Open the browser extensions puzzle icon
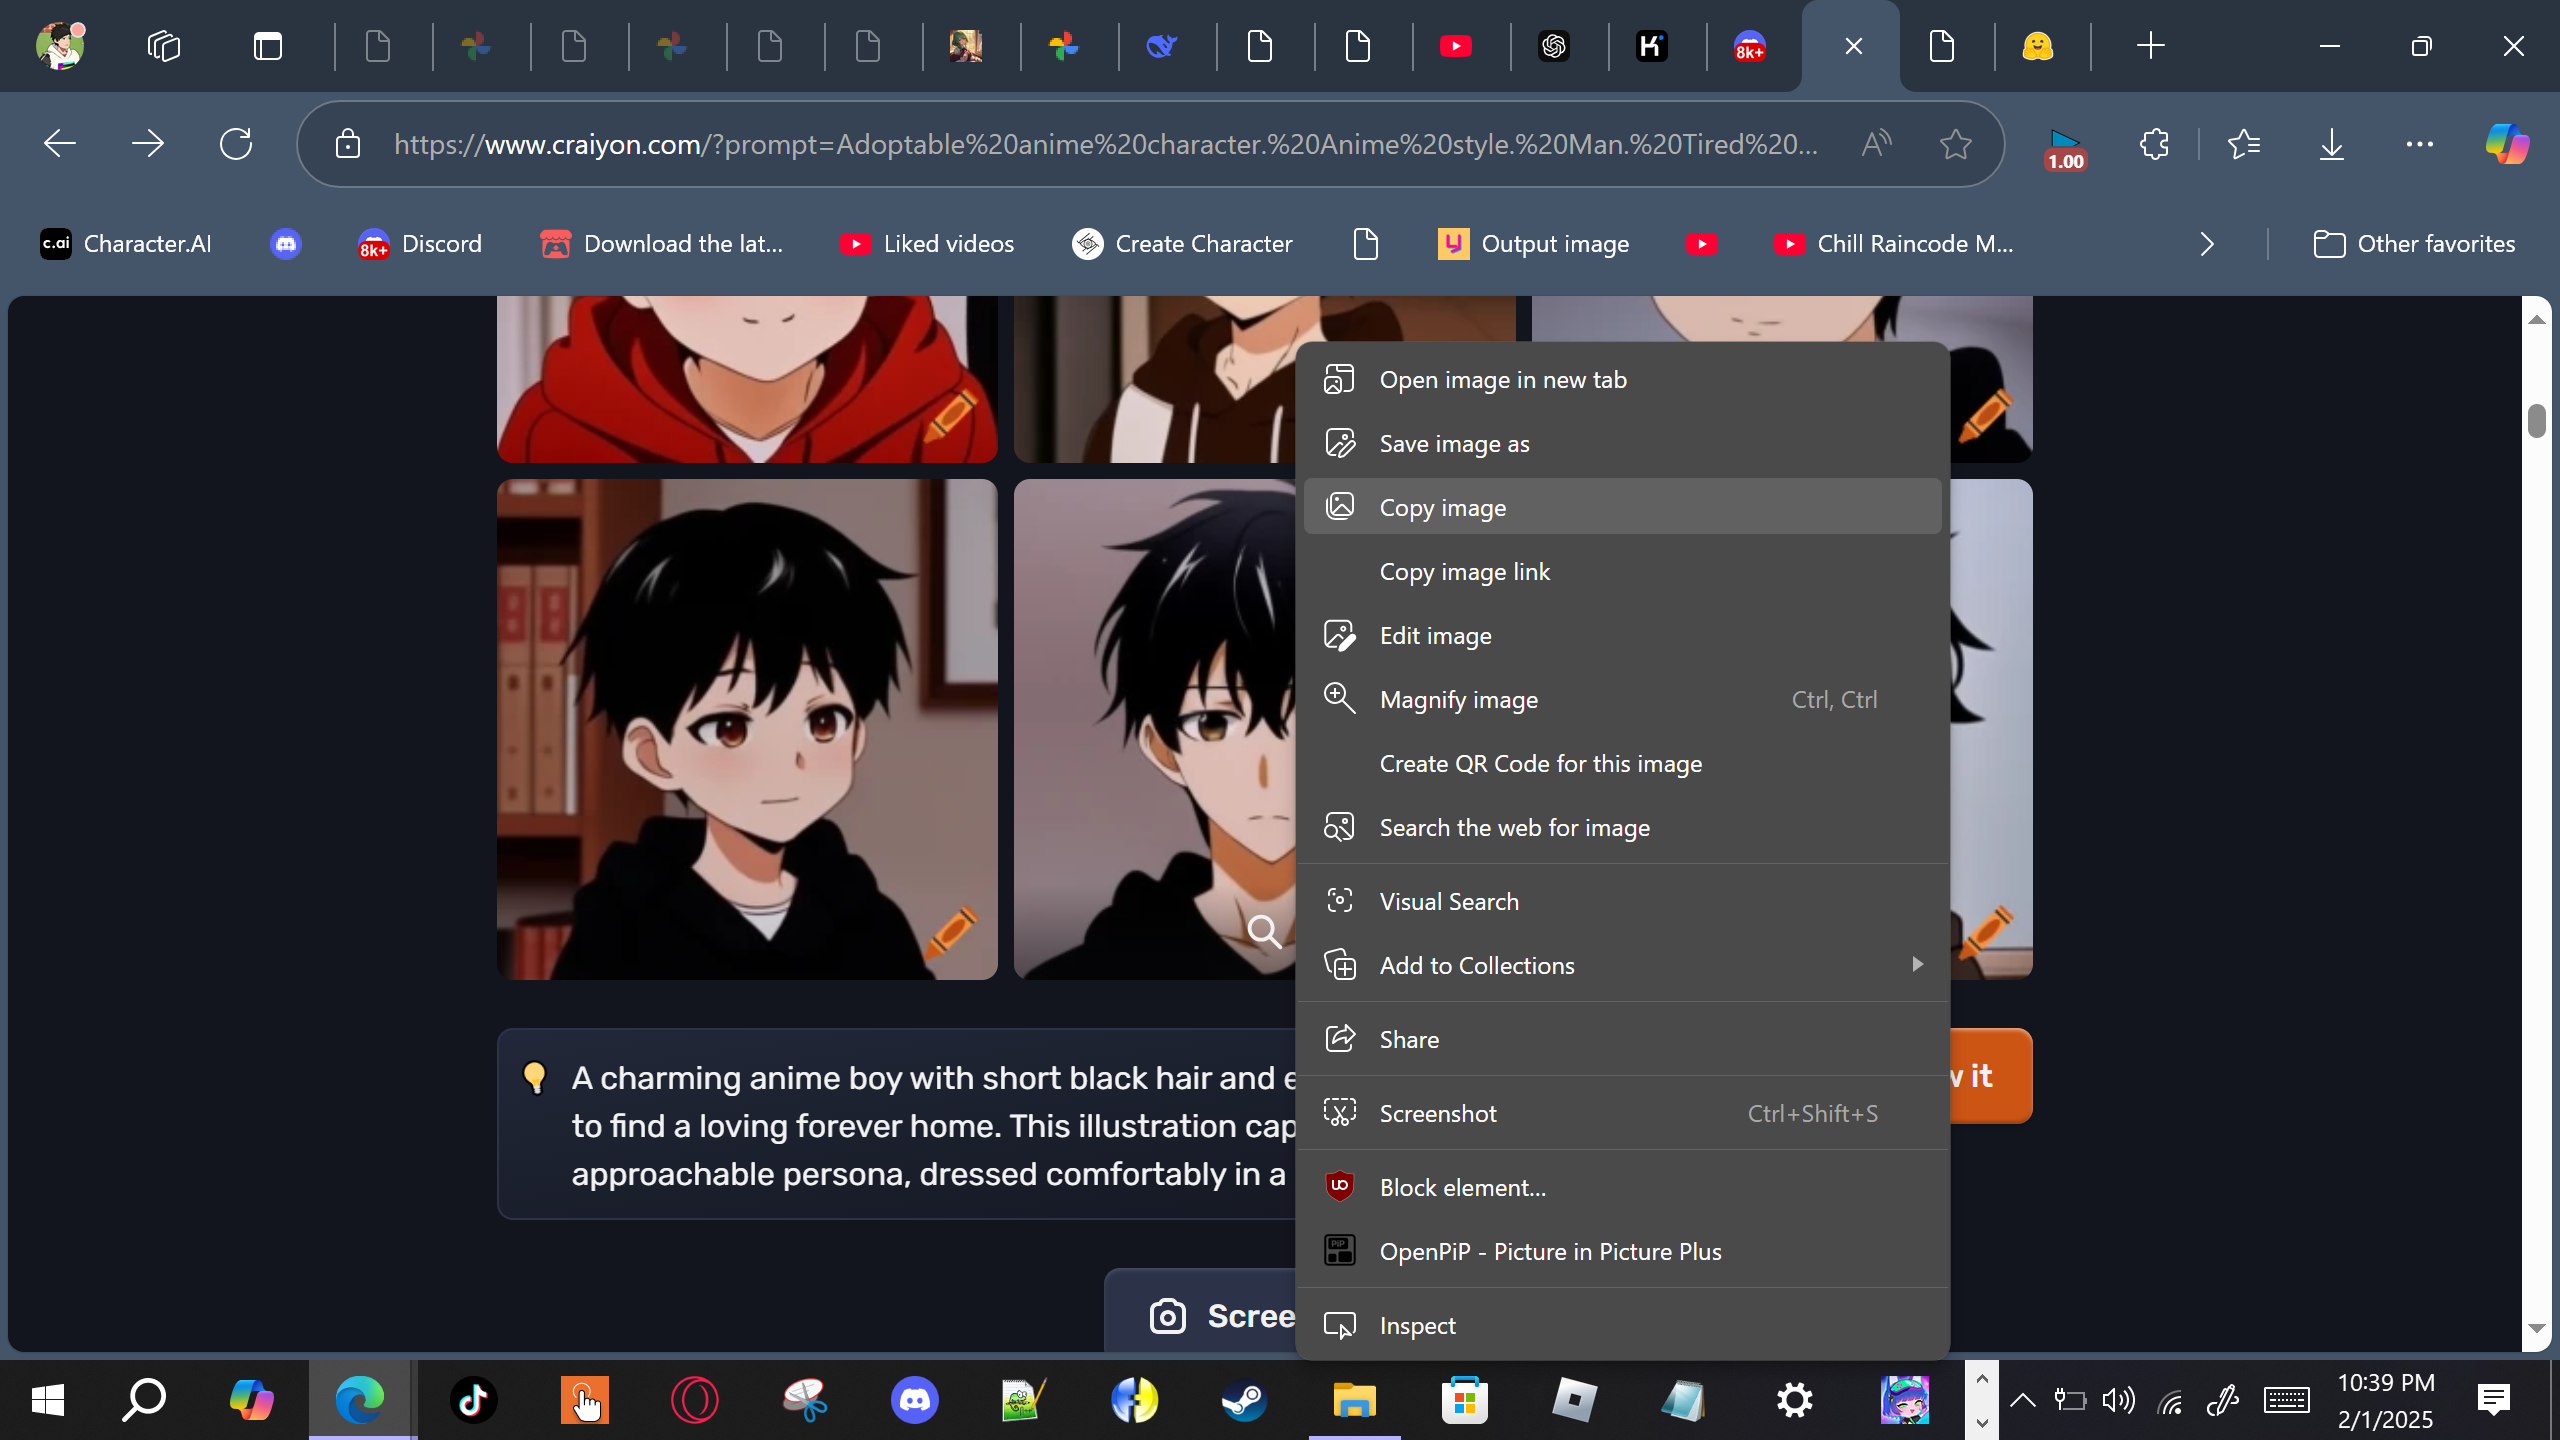2560x1440 pixels. [x=2154, y=144]
